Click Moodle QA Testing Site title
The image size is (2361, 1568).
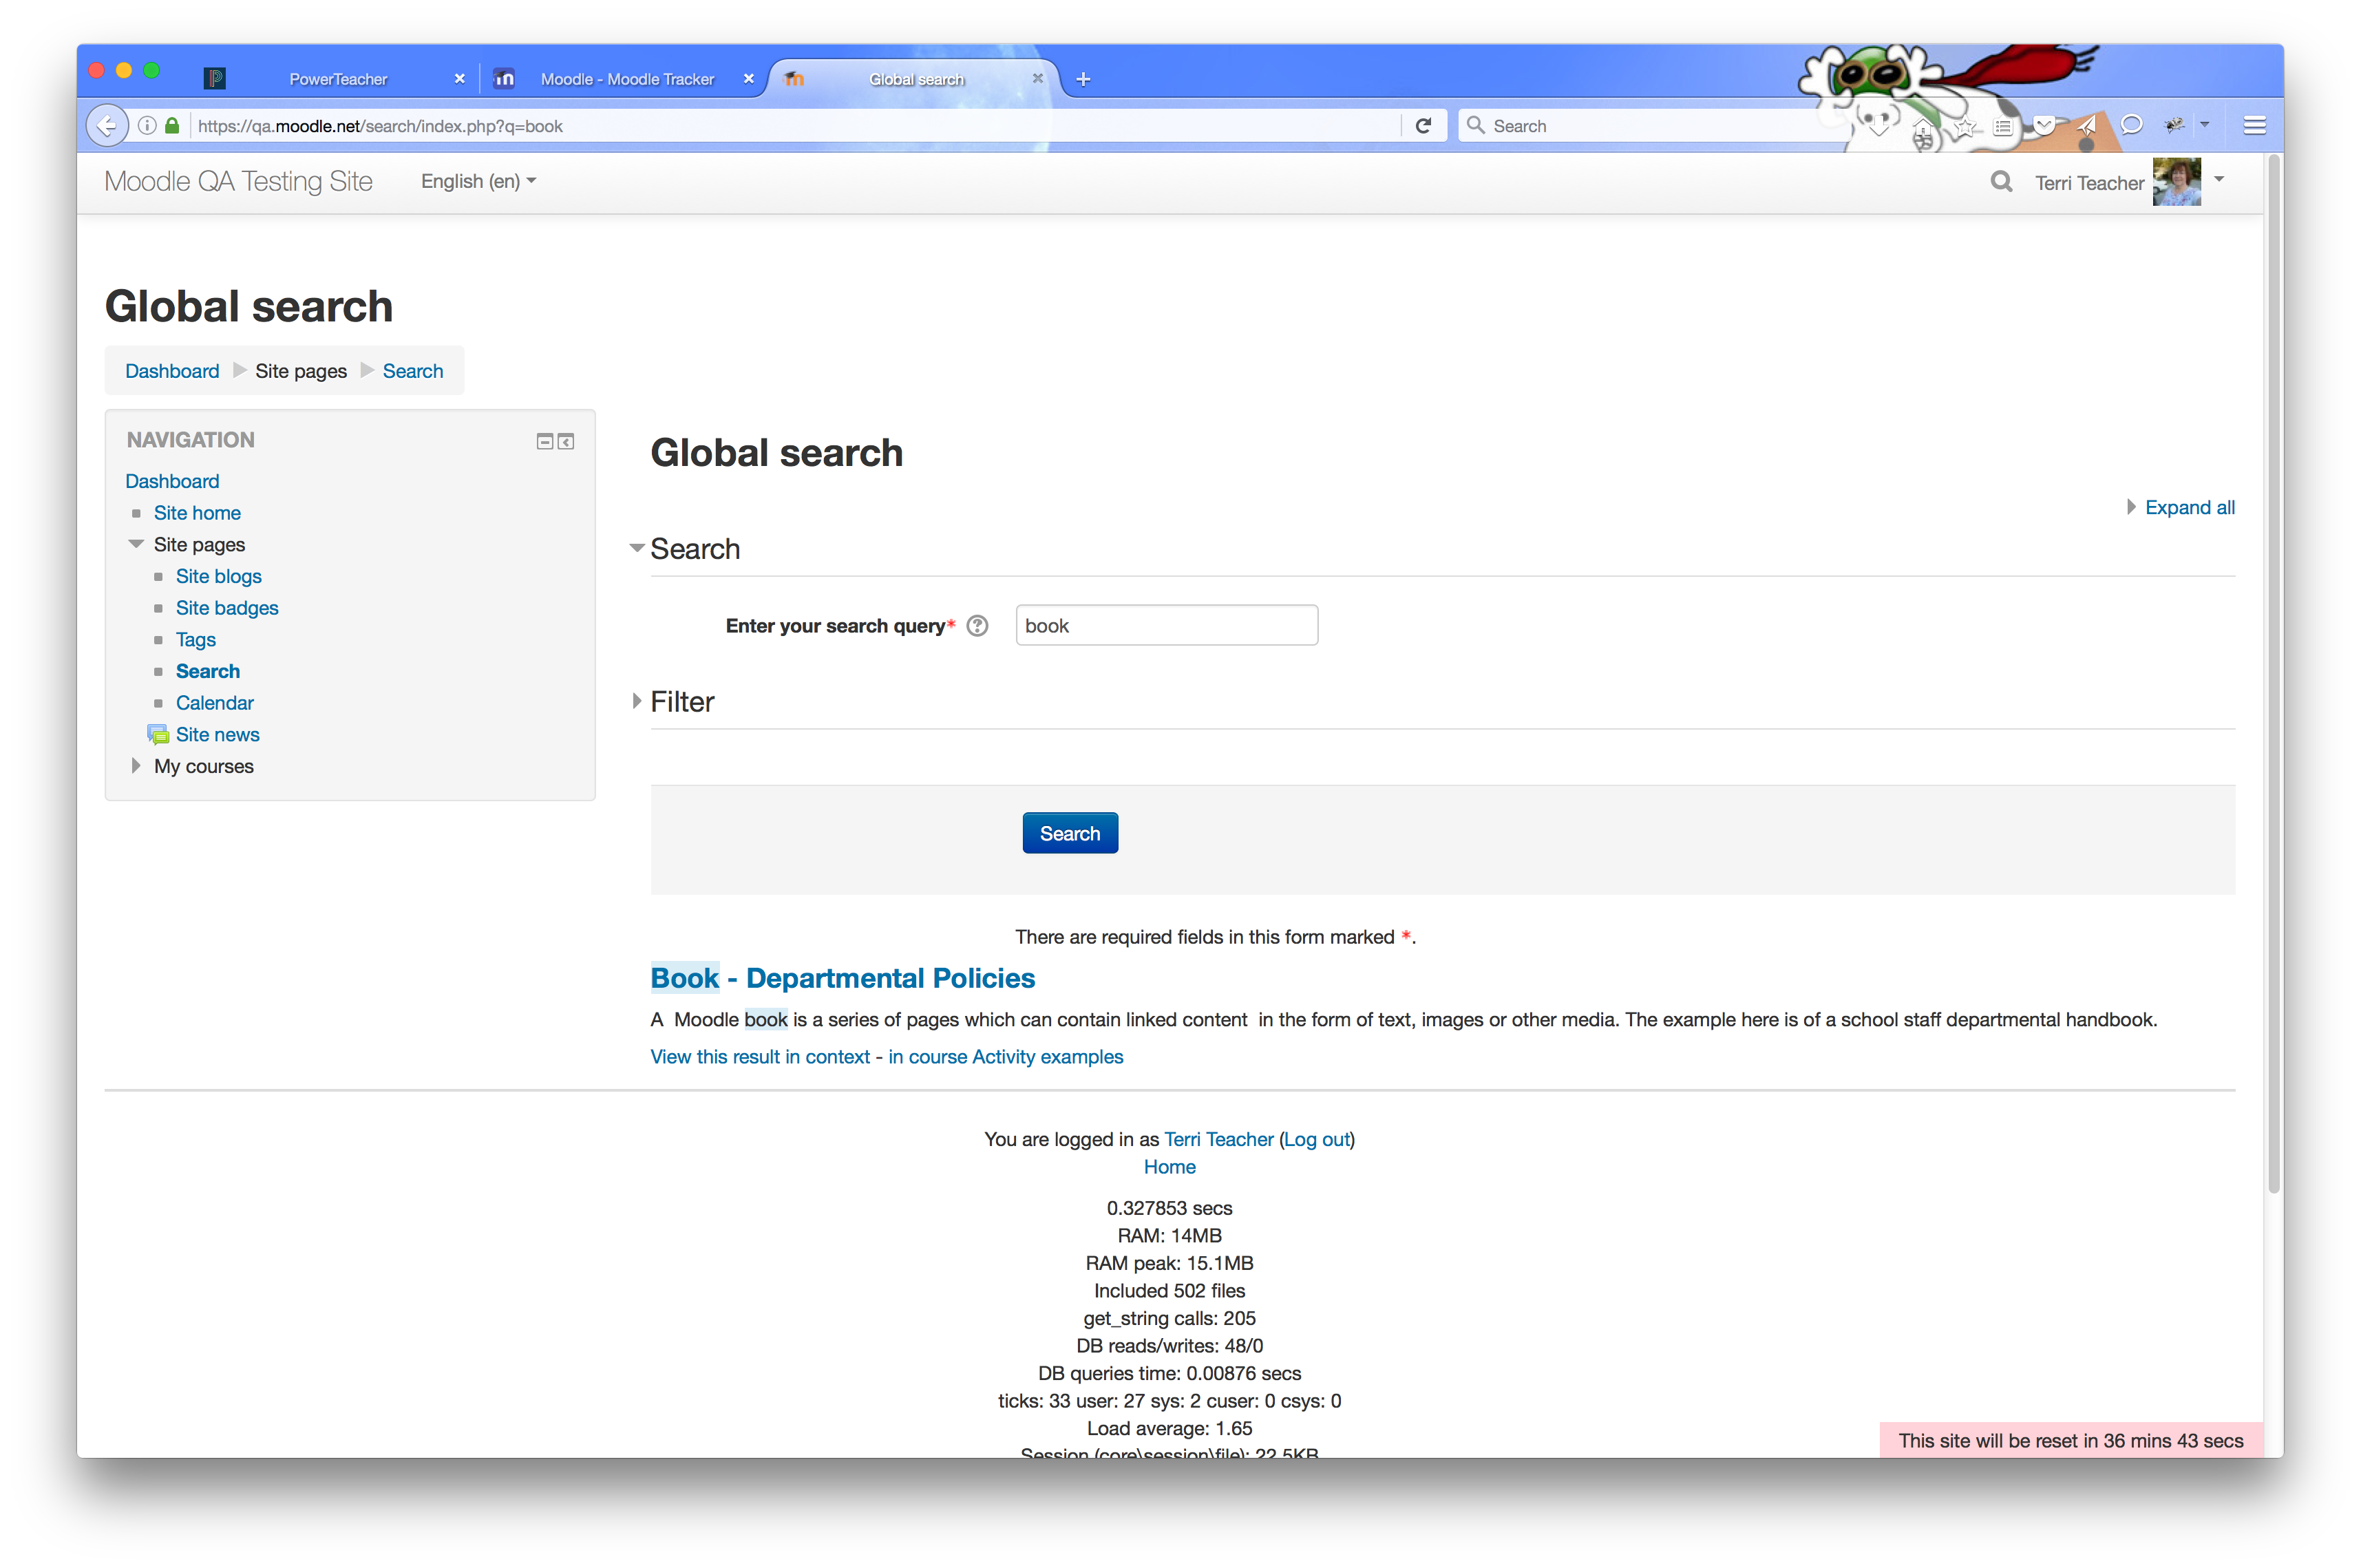click(238, 181)
